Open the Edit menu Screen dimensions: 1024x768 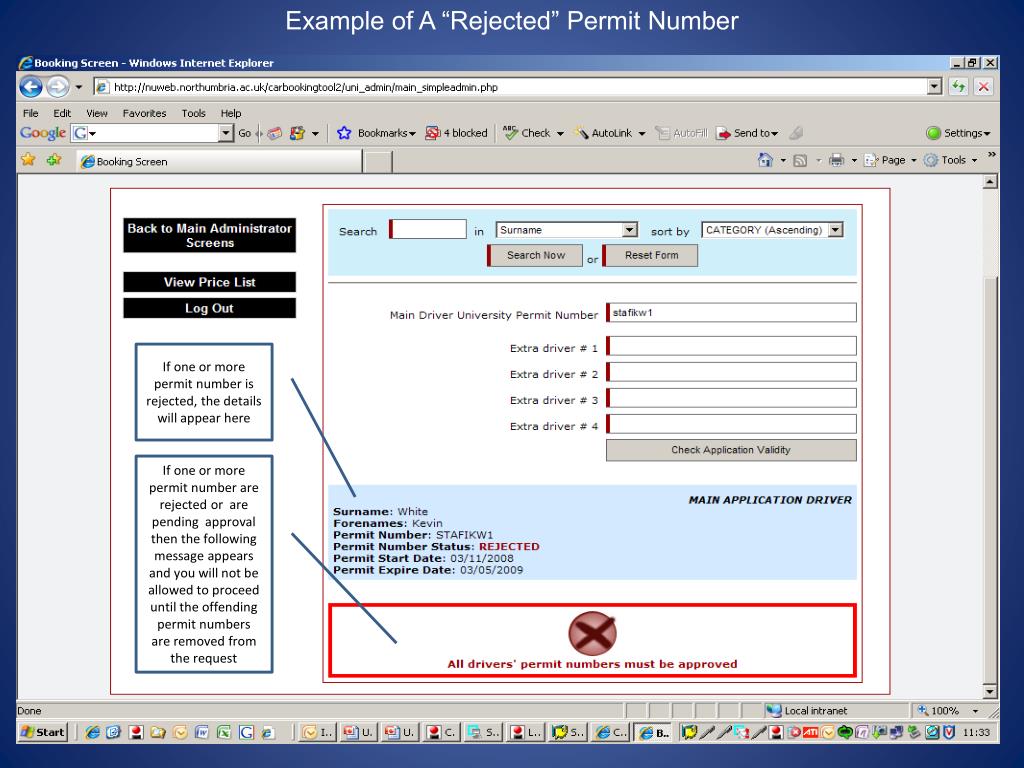point(62,113)
